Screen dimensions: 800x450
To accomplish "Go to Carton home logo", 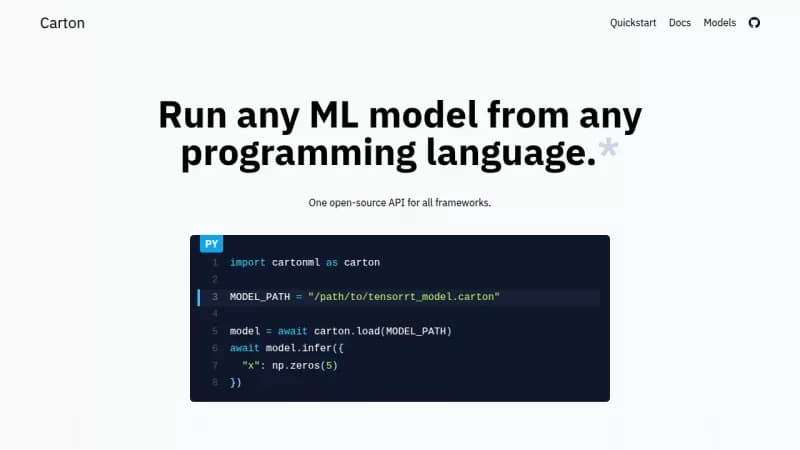I will pos(62,23).
